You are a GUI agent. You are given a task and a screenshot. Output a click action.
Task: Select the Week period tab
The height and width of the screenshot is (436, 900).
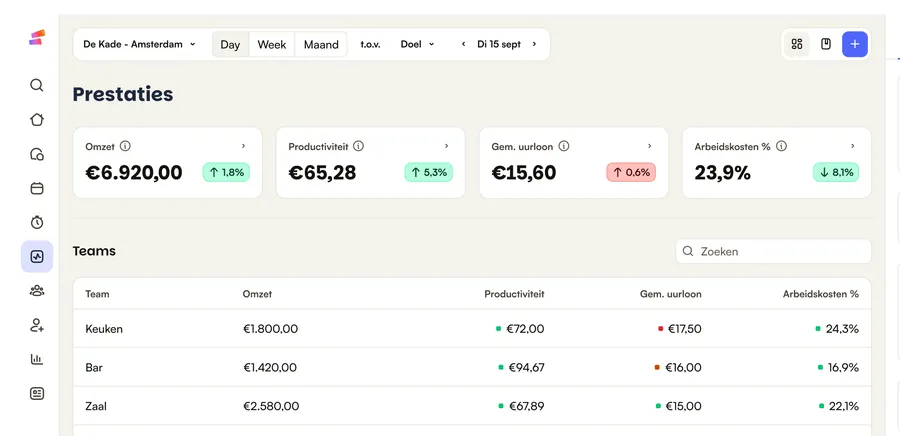click(271, 44)
